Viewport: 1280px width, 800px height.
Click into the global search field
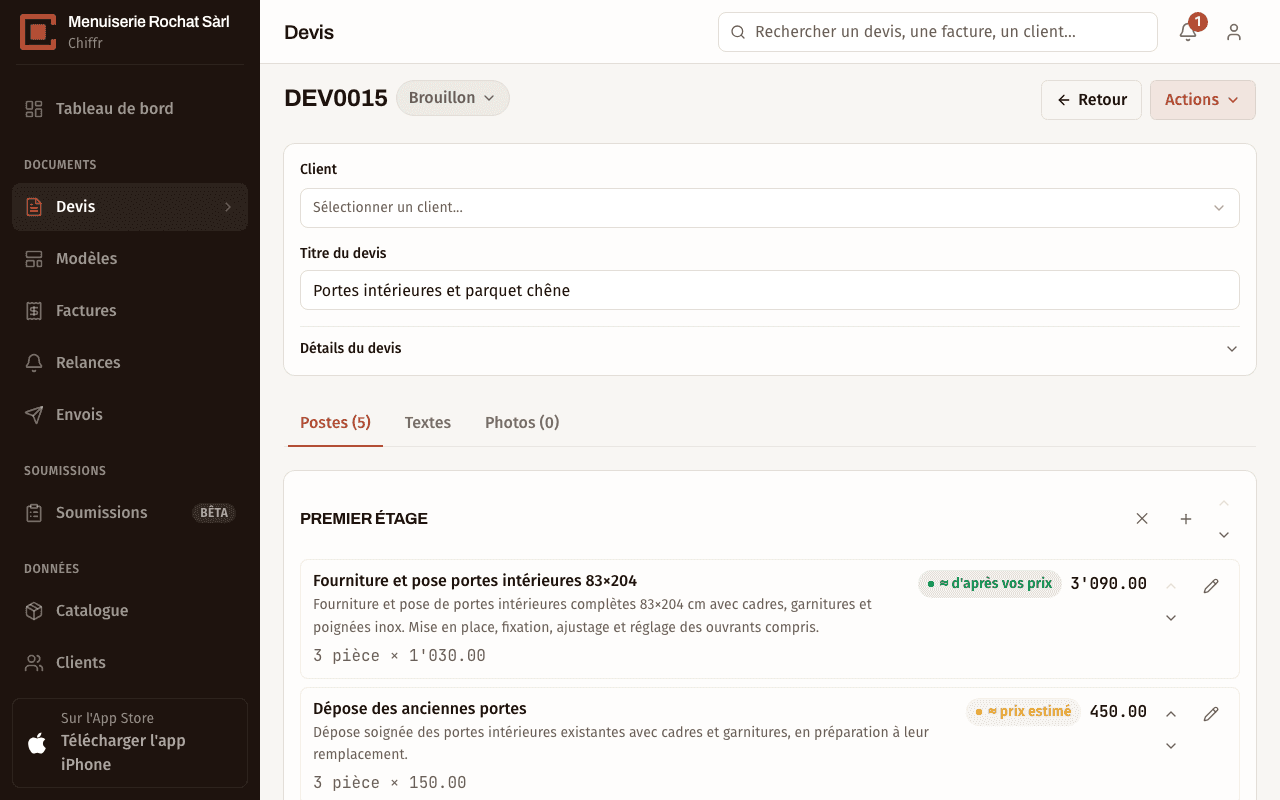938,32
